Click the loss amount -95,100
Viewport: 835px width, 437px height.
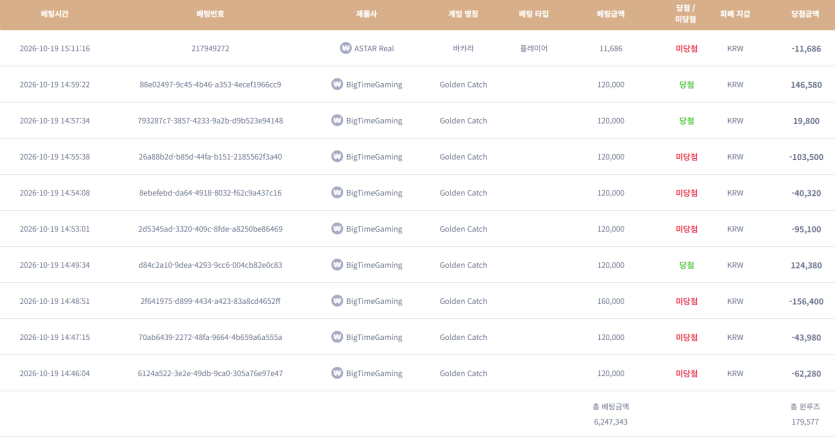point(806,229)
